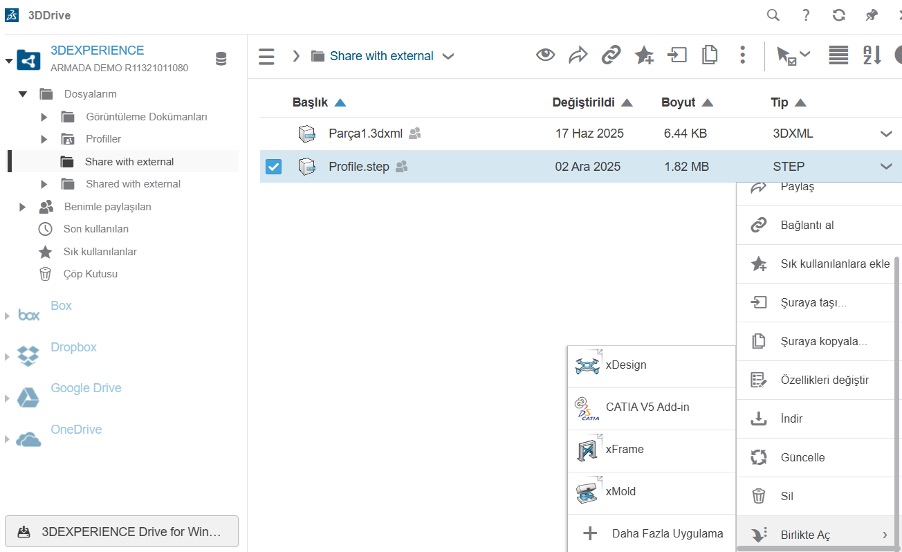This screenshot has width=902, height=552.
Task: Click shared-users icon next to Profile.step
Action: point(402,167)
